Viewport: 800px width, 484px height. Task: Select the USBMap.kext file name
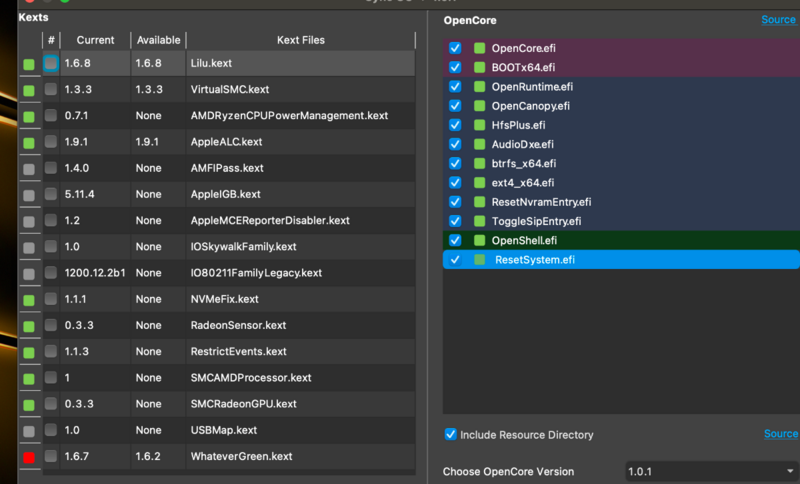point(224,430)
